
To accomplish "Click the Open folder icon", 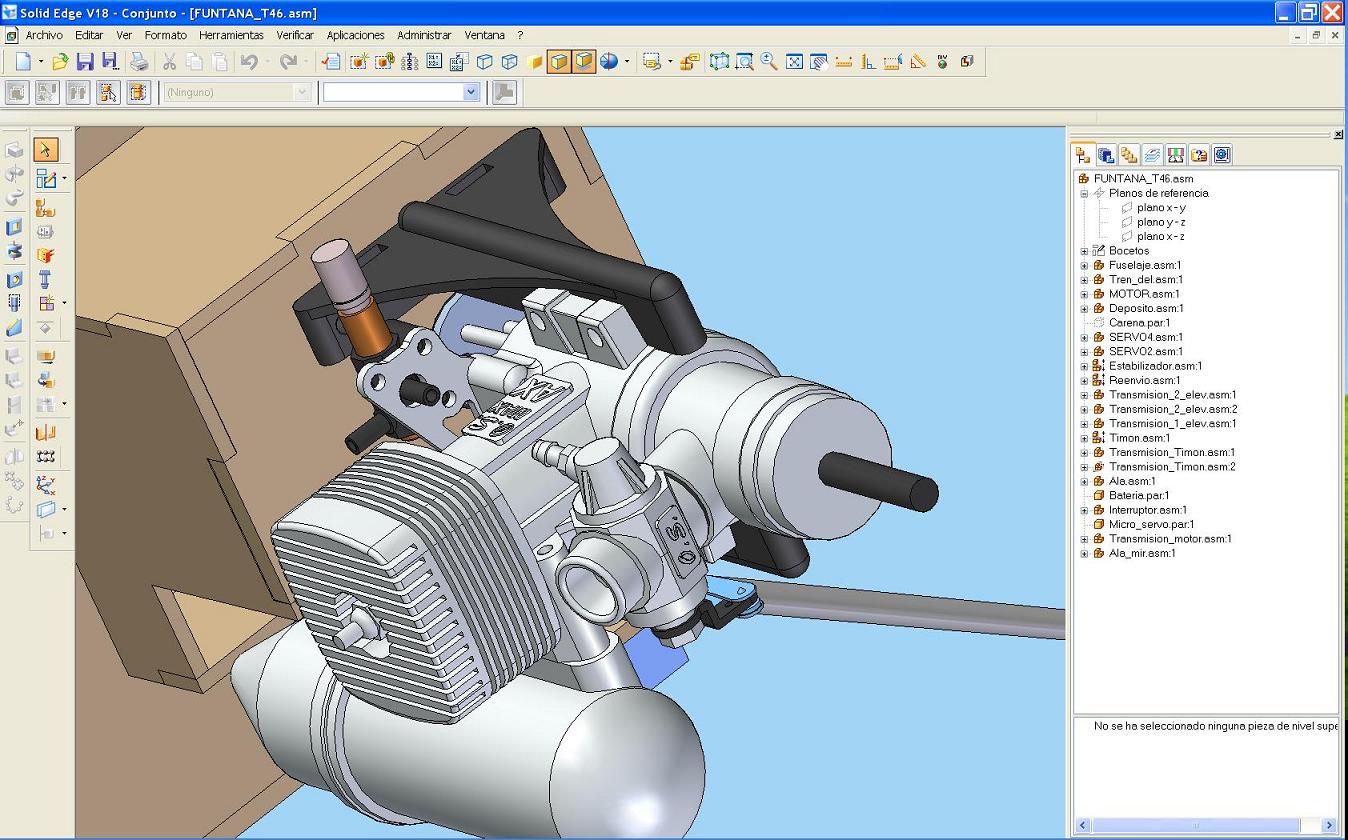I will click(60, 62).
